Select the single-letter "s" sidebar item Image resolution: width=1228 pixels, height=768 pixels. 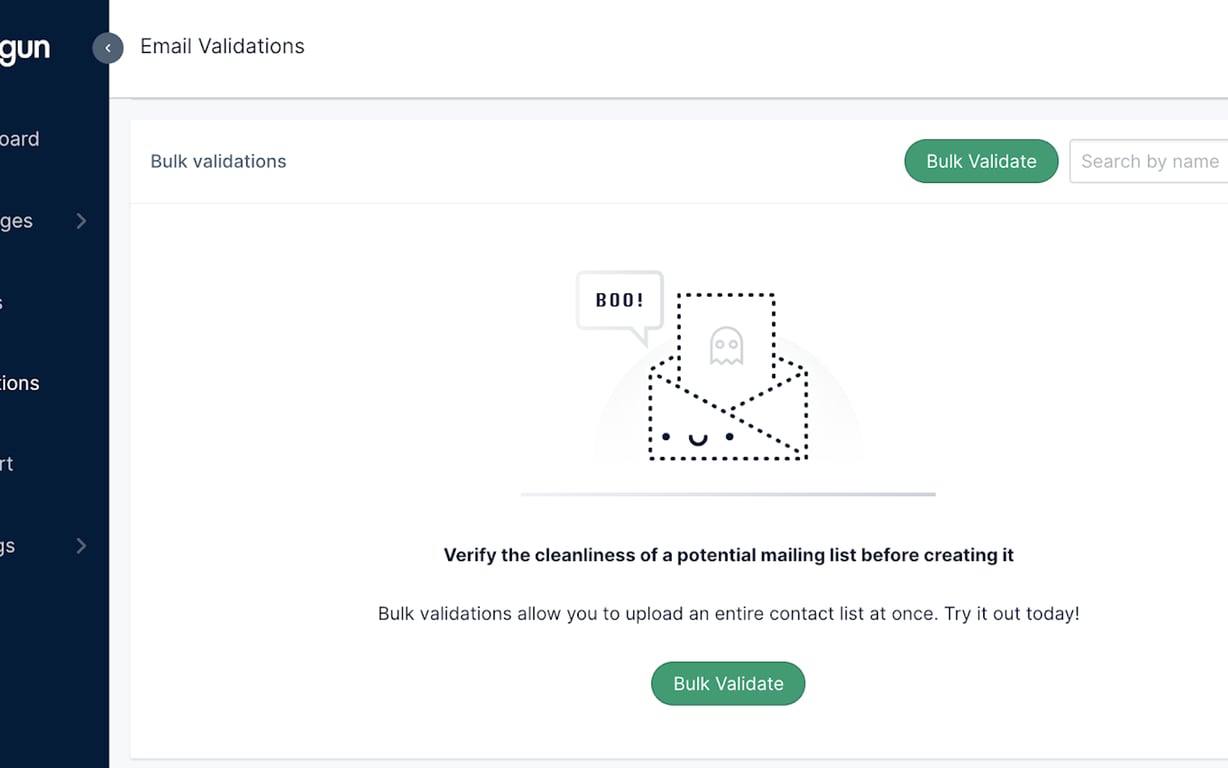coord(3,302)
